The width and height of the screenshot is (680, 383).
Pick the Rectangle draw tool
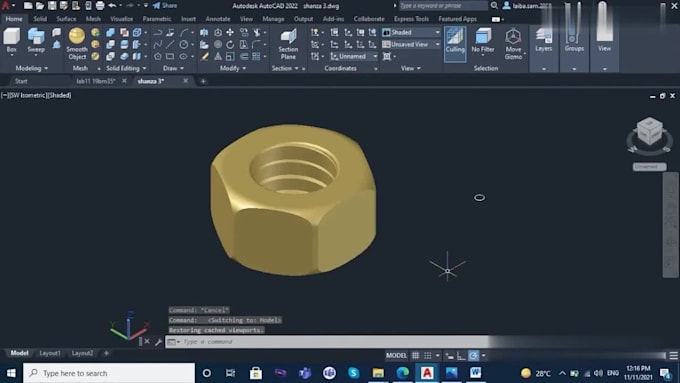(170, 56)
